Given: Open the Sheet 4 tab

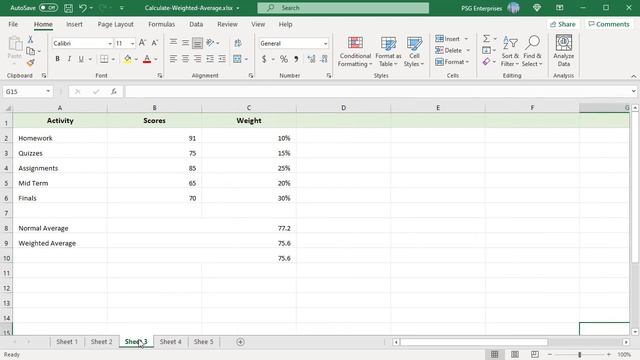Looking at the screenshot, I should pos(171,342).
